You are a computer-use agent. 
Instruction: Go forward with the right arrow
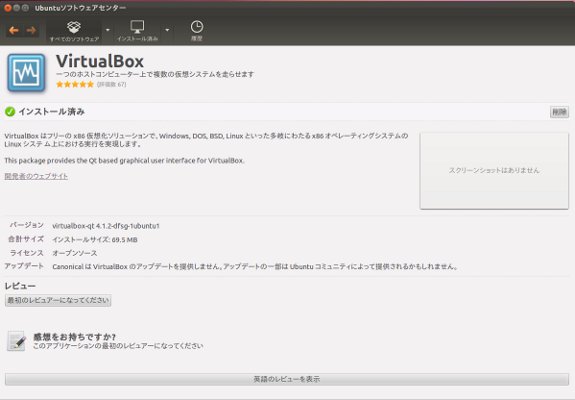pyautogui.click(x=32, y=30)
